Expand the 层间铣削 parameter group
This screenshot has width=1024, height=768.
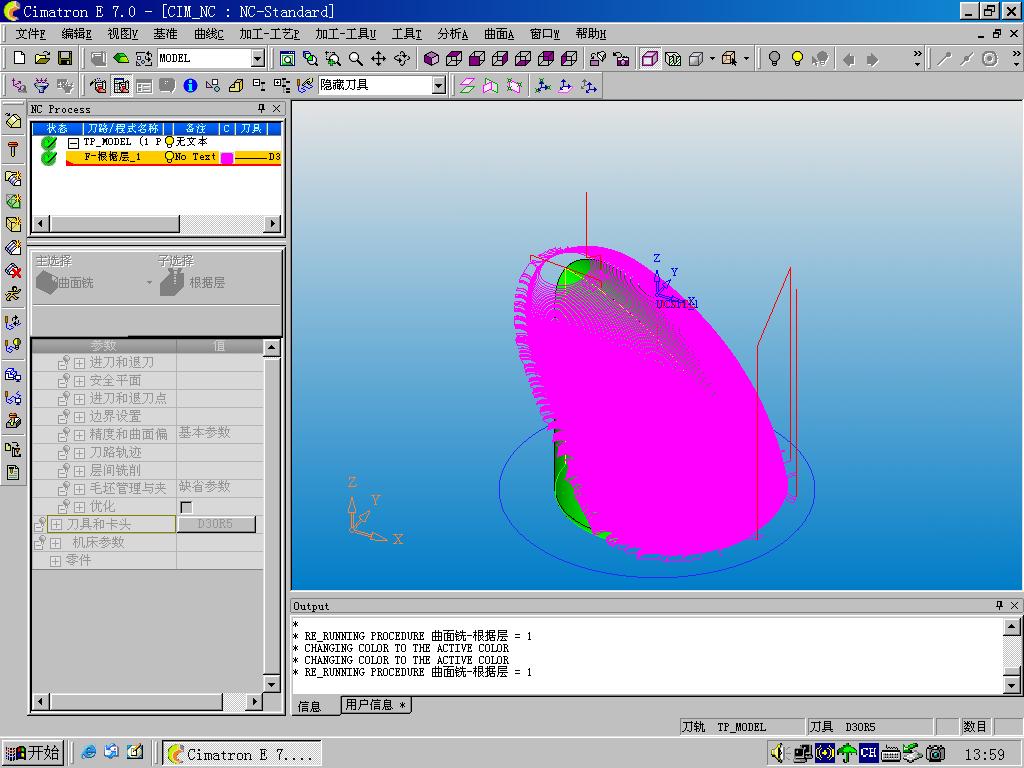(78, 471)
